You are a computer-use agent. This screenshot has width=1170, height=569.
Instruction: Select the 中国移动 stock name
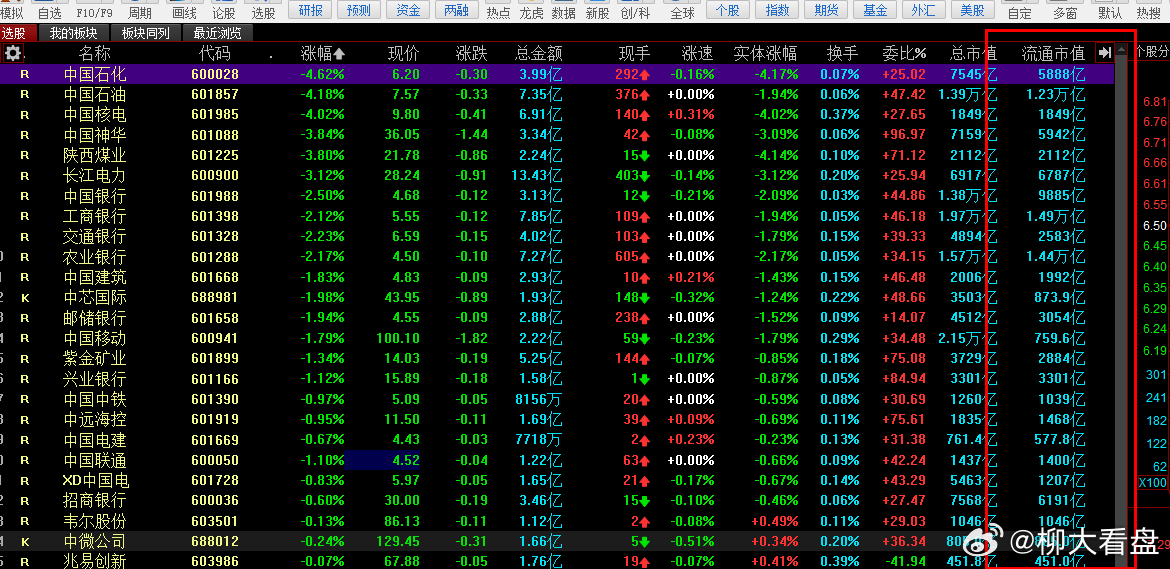pyautogui.click(x=95, y=338)
